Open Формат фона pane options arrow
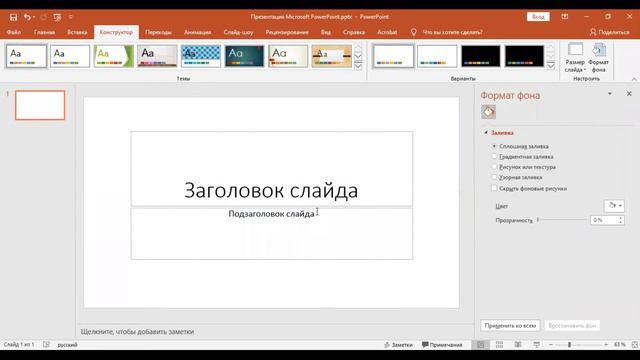640x360 pixels. [610, 94]
